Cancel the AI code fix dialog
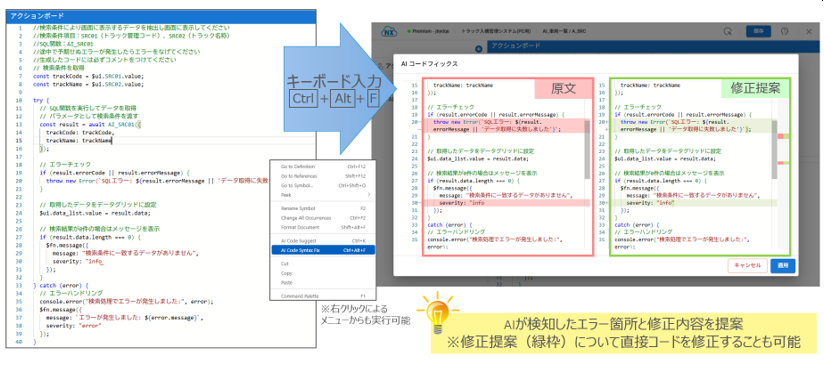Screen dimensions: 824x365 tap(747, 266)
